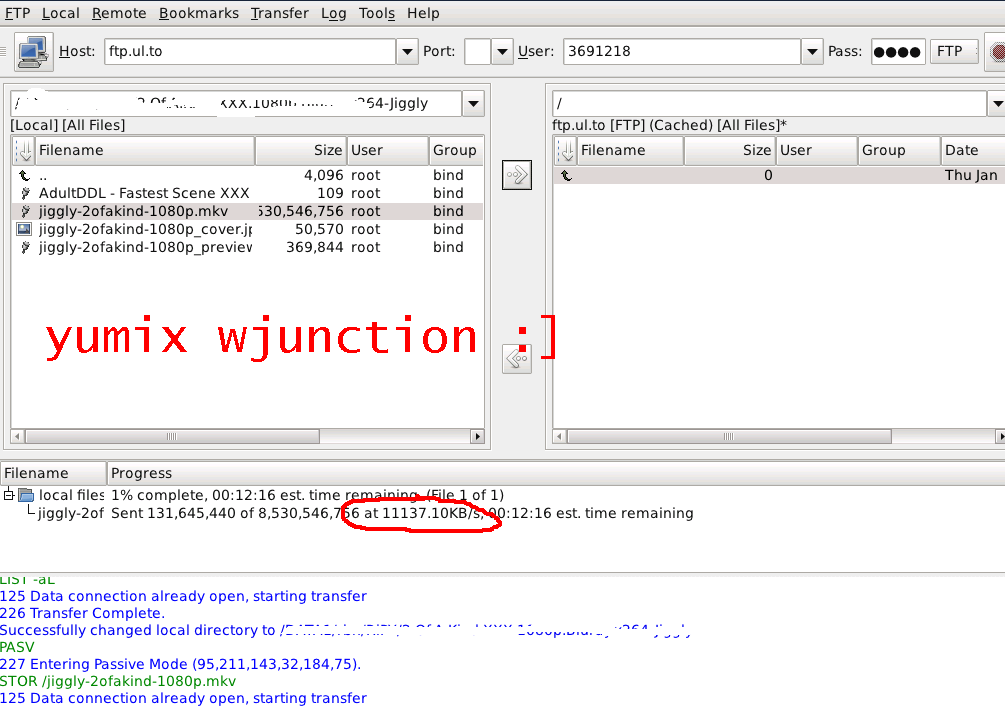The width and height of the screenshot is (1005, 723).
Task: Click the local pane sort arrow icon
Action: [x=24, y=151]
